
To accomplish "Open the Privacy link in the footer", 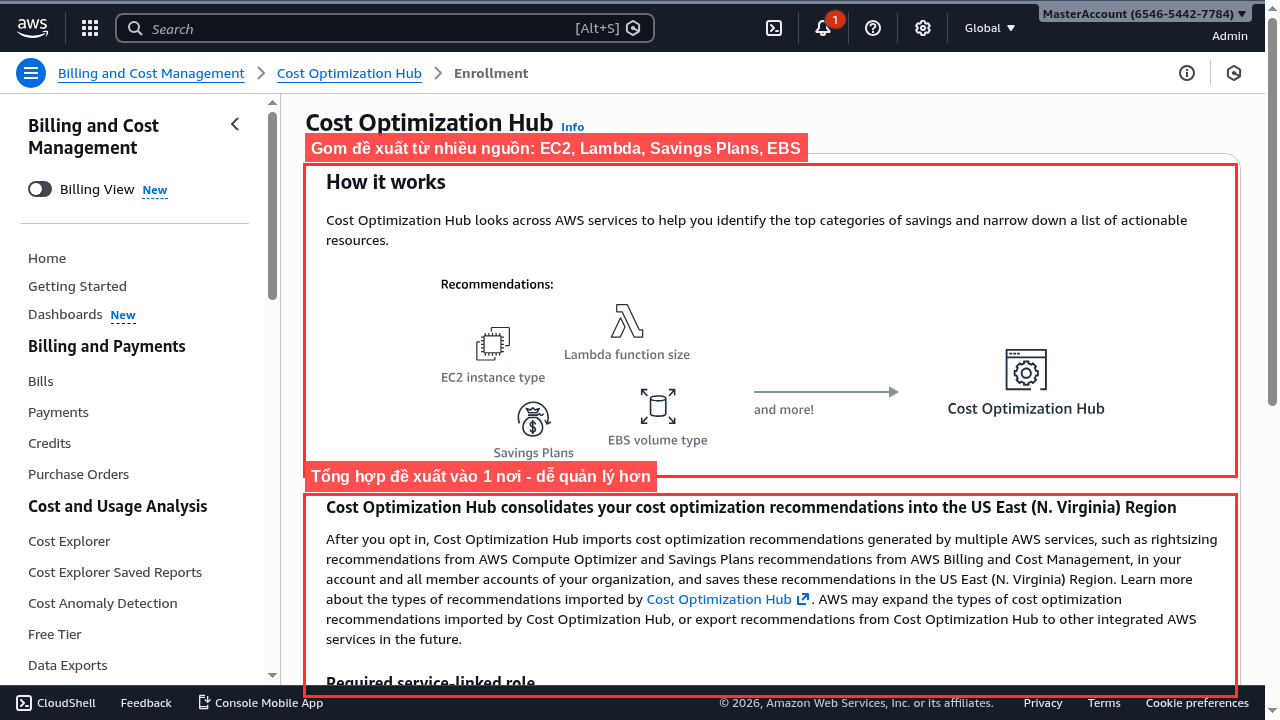I will point(1042,703).
